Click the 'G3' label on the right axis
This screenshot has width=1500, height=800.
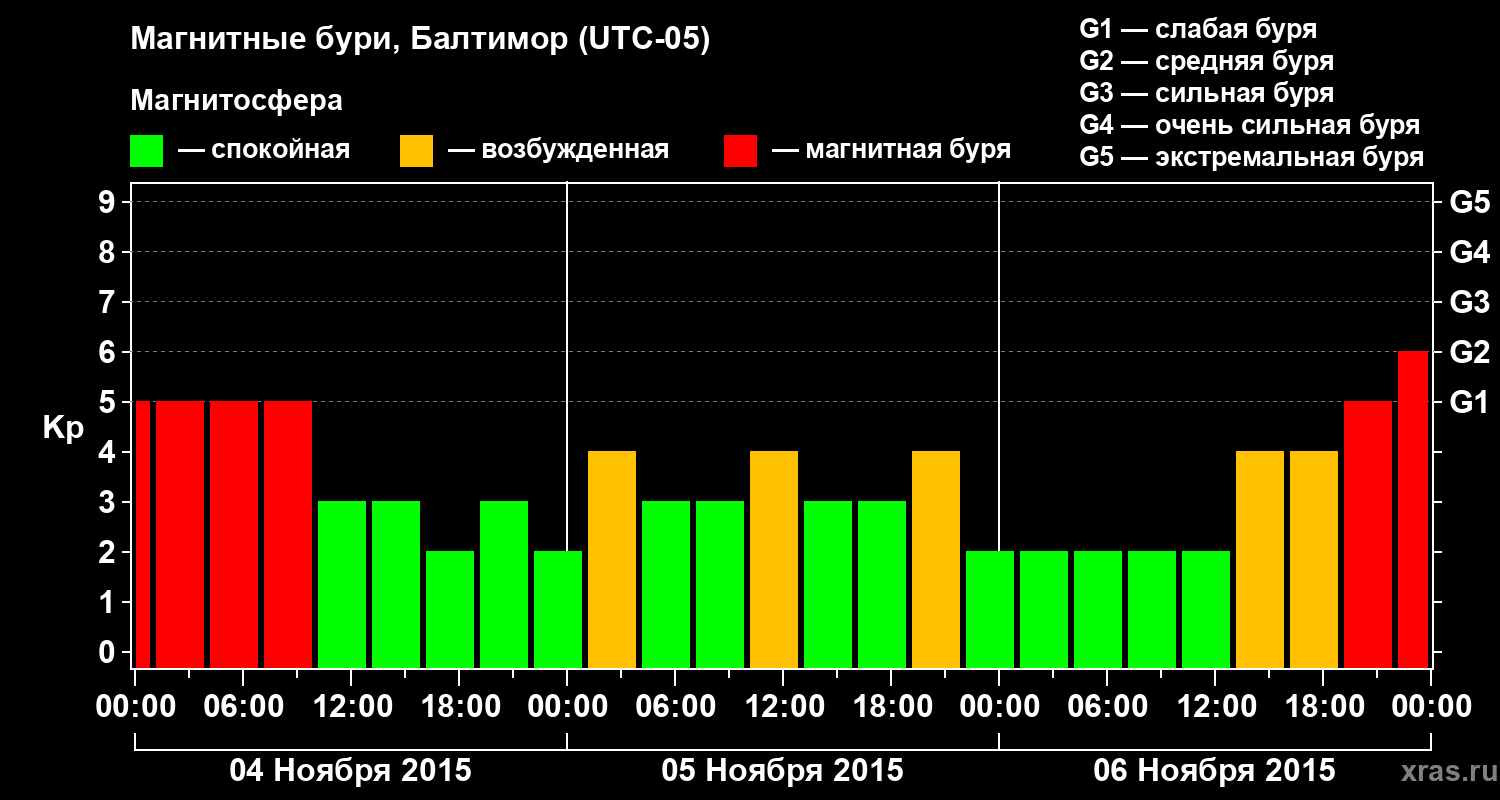(1469, 302)
